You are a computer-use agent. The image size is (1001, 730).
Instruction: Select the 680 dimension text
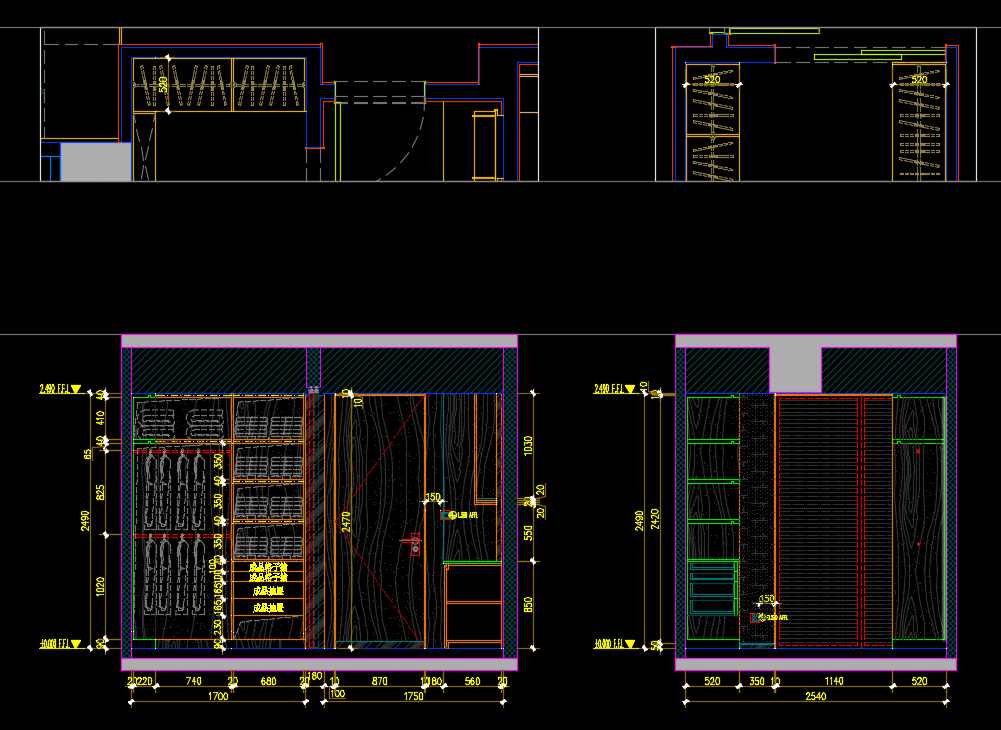(268, 682)
